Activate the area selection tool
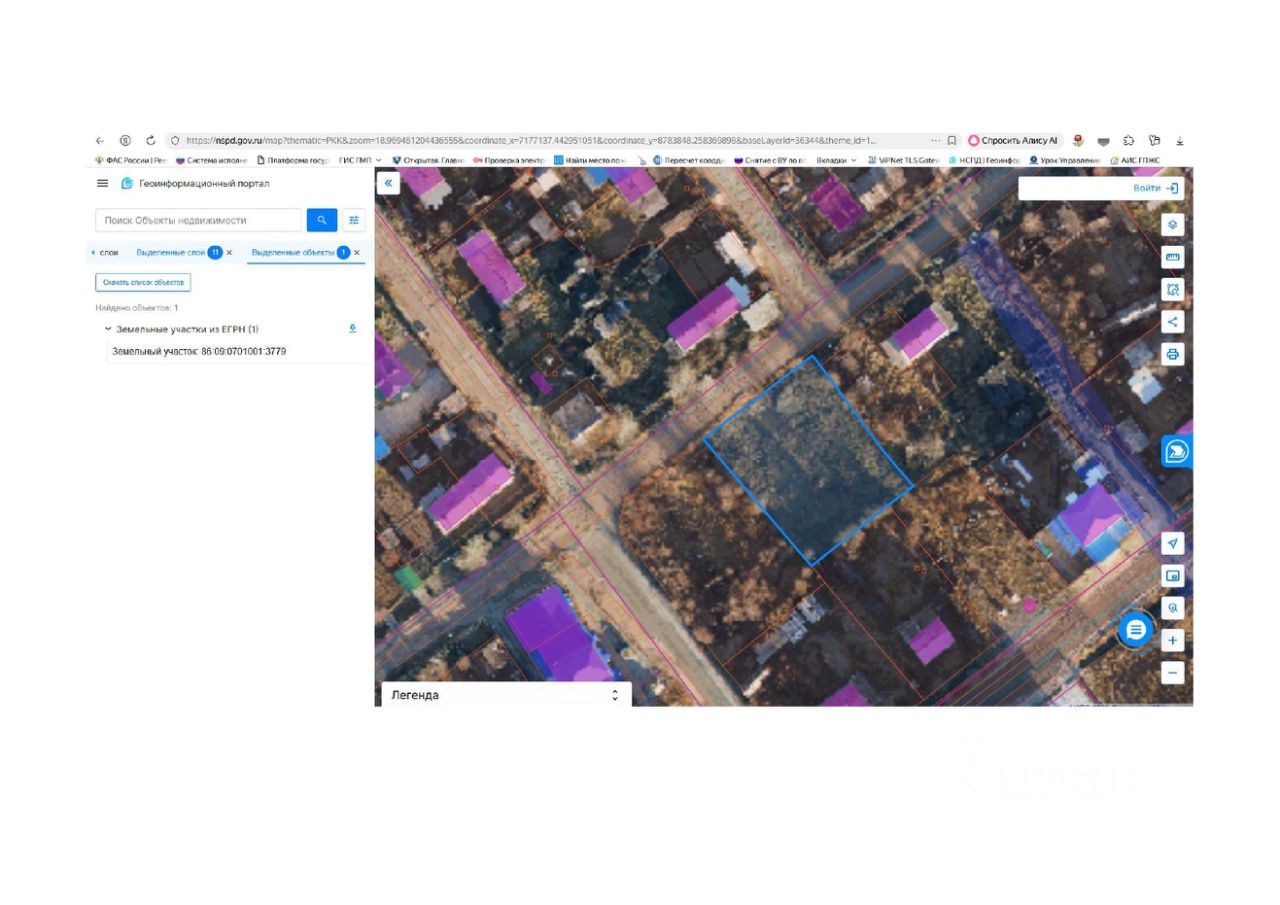The height and width of the screenshot is (905, 1280). click(x=1173, y=290)
